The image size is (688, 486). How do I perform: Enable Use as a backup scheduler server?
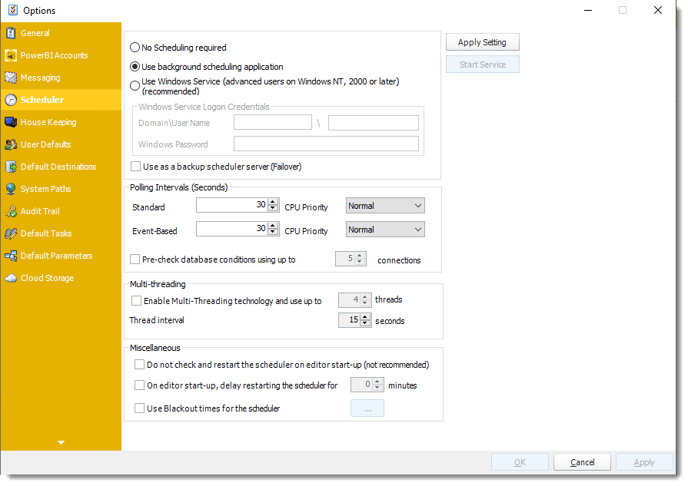point(136,167)
